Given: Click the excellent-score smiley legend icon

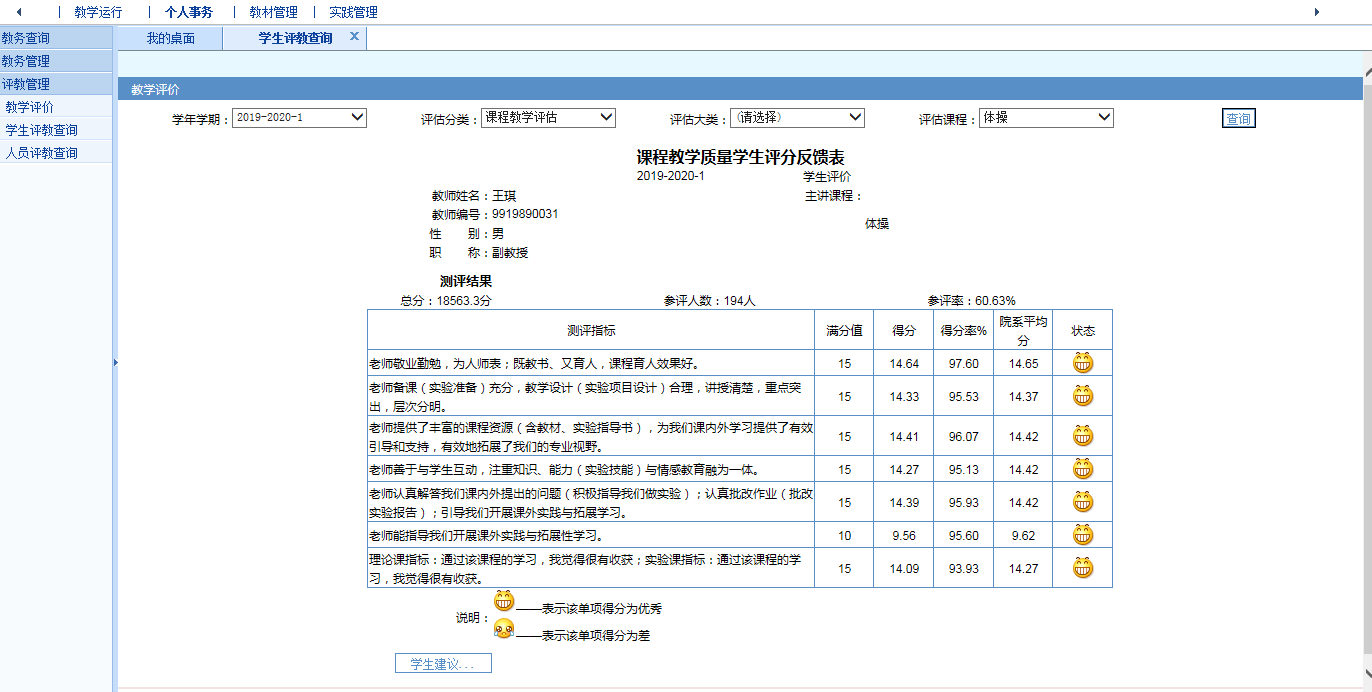Looking at the screenshot, I should tap(504, 601).
